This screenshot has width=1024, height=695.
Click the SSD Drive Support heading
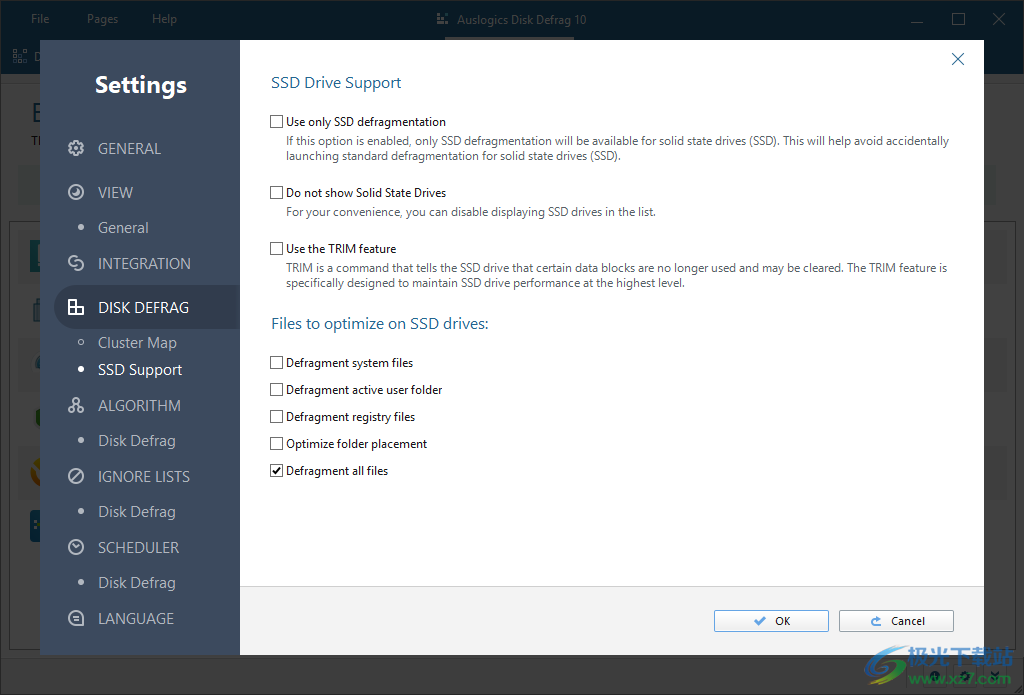pyautogui.click(x=336, y=83)
